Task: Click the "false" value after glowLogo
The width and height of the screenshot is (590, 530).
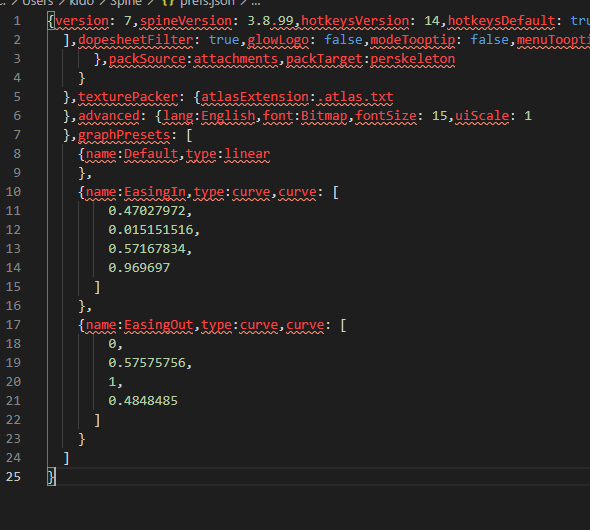Action: tap(344, 39)
